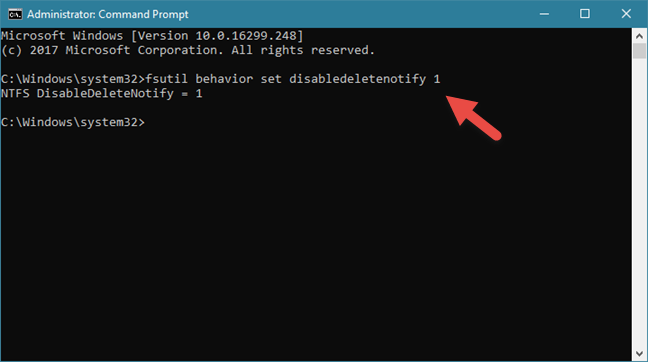Minimize the Administrator Command Prompt window
Viewport: 648px width, 362px height.
[x=544, y=14]
